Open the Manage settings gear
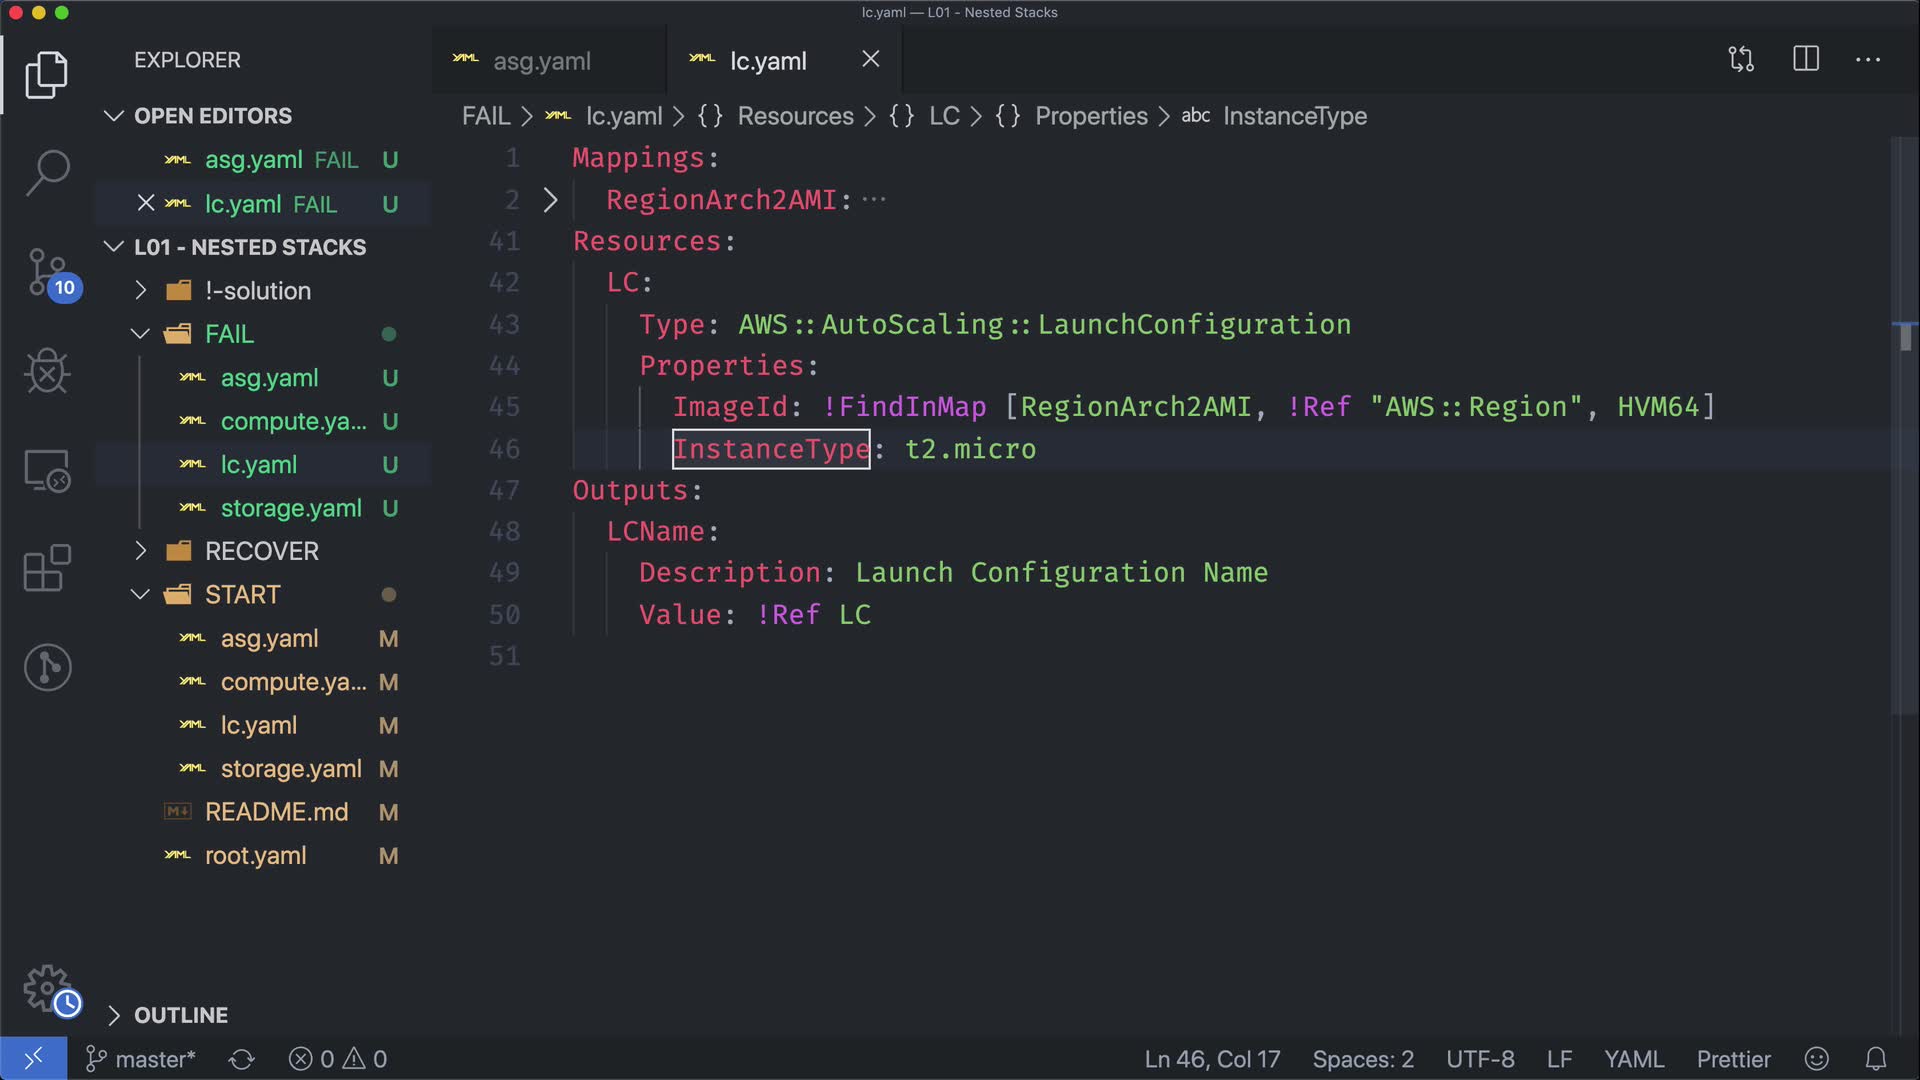1920x1080 pixels. point(47,988)
